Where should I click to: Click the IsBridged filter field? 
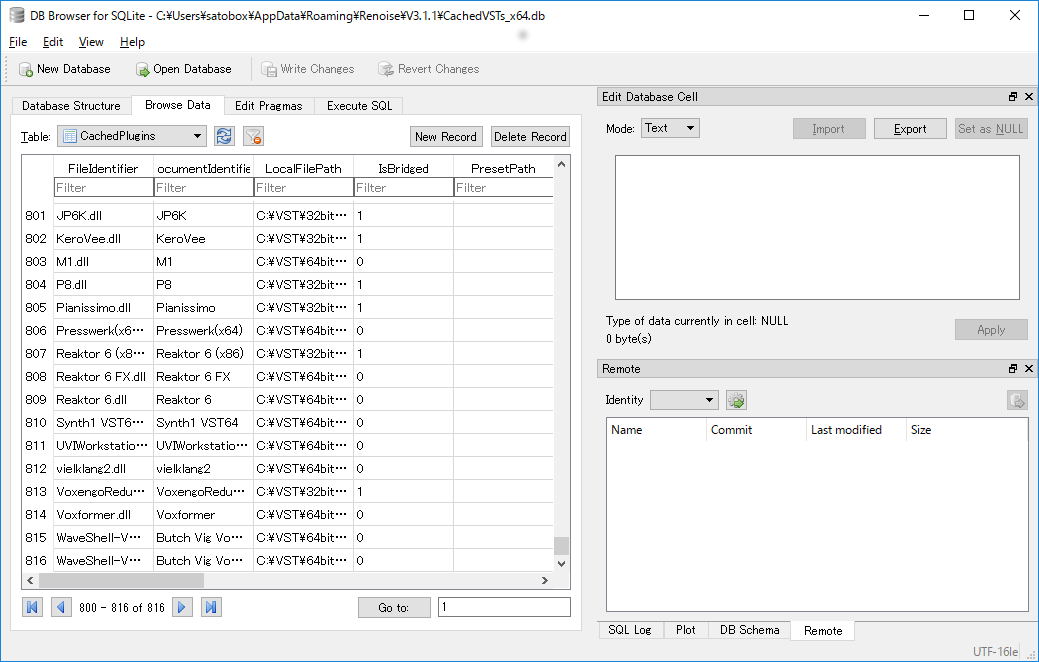pos(404,188)
